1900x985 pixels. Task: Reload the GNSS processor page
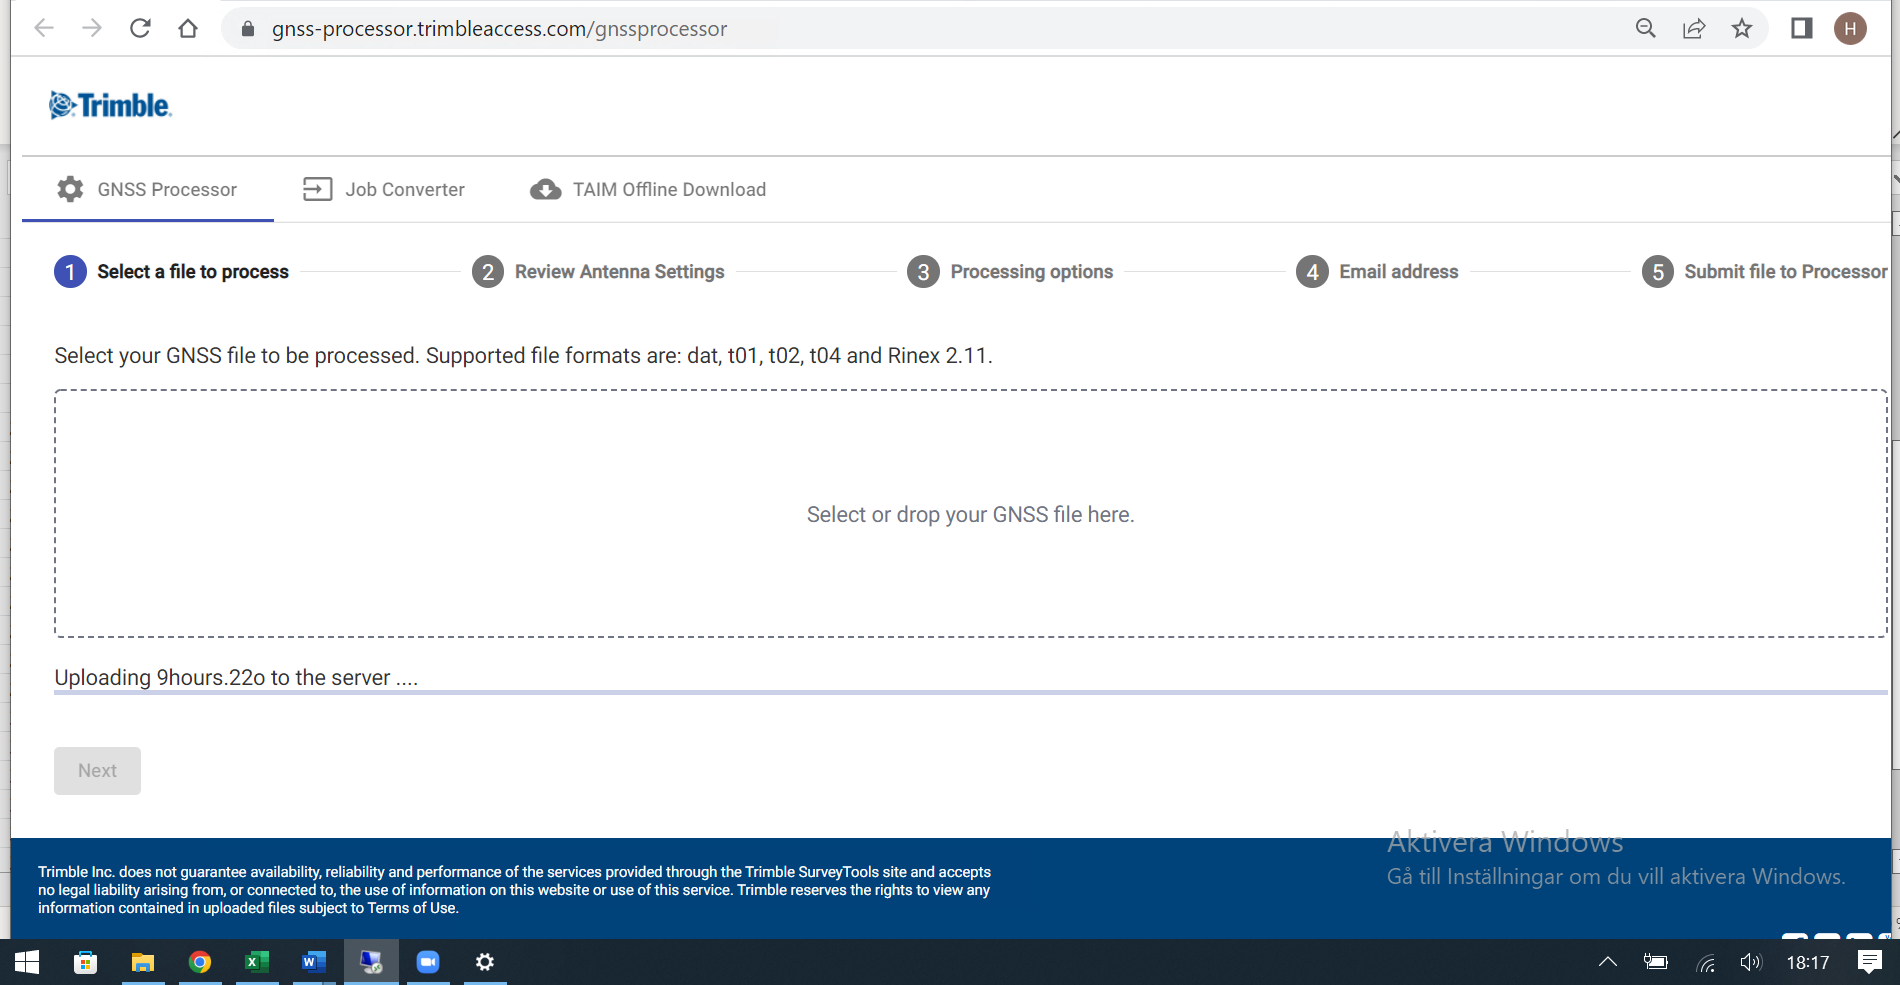(x=140, y=28)
